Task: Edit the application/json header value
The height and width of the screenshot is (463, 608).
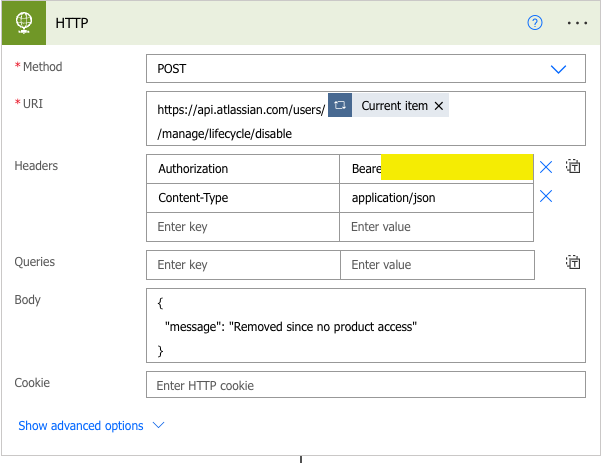Action: click(436, 198)
